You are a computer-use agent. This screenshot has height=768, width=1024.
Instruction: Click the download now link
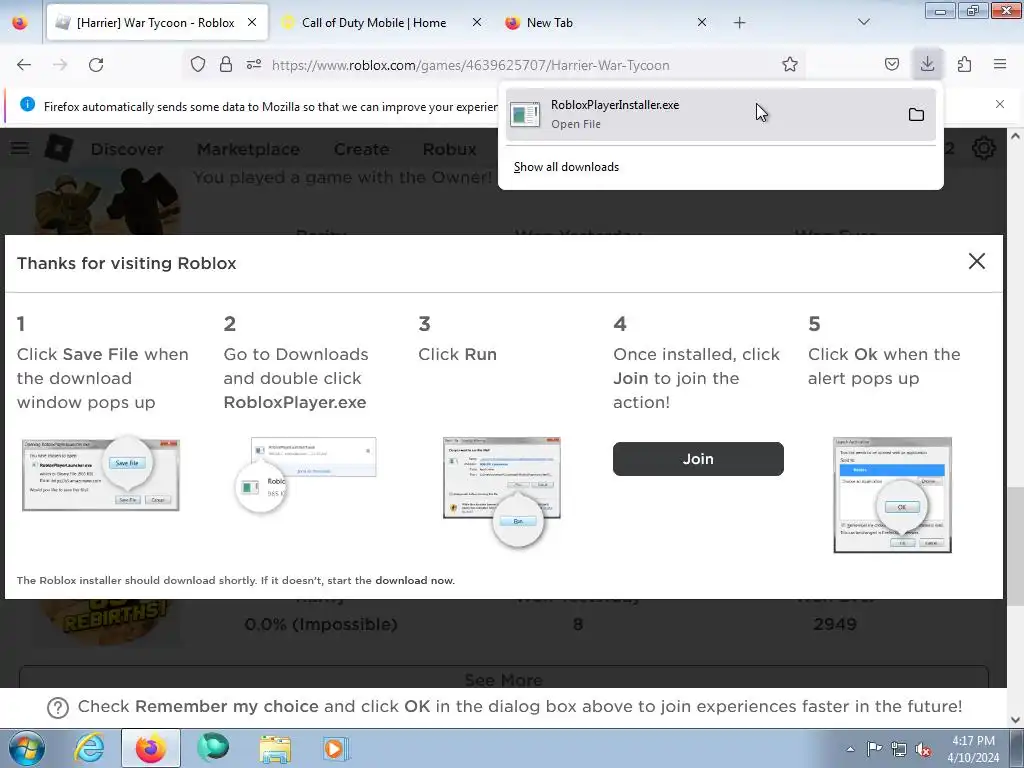[415, 580]
